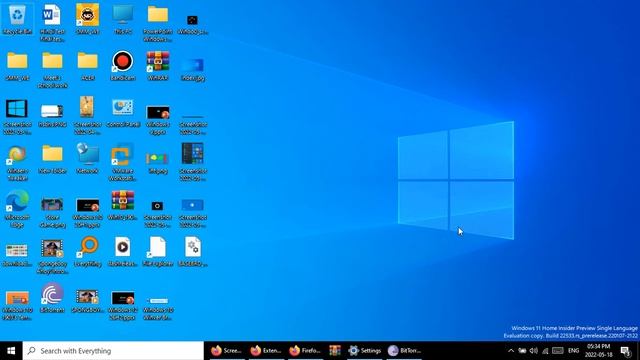Viewport: 640px width, 360px height.
Task: Switch to Settings taskbar window
Action: pos(364,351)
